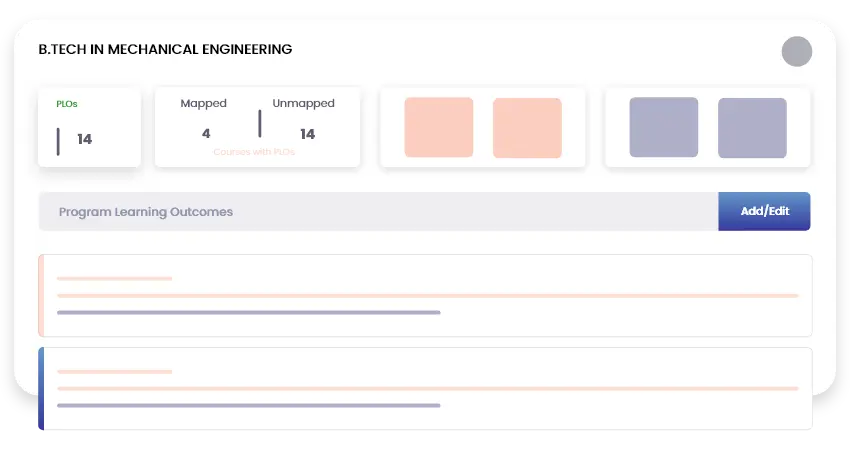Click the B.Tech in Mechanical Engineering title
Screen dimensions: 850x450
[x=165, y=49]
